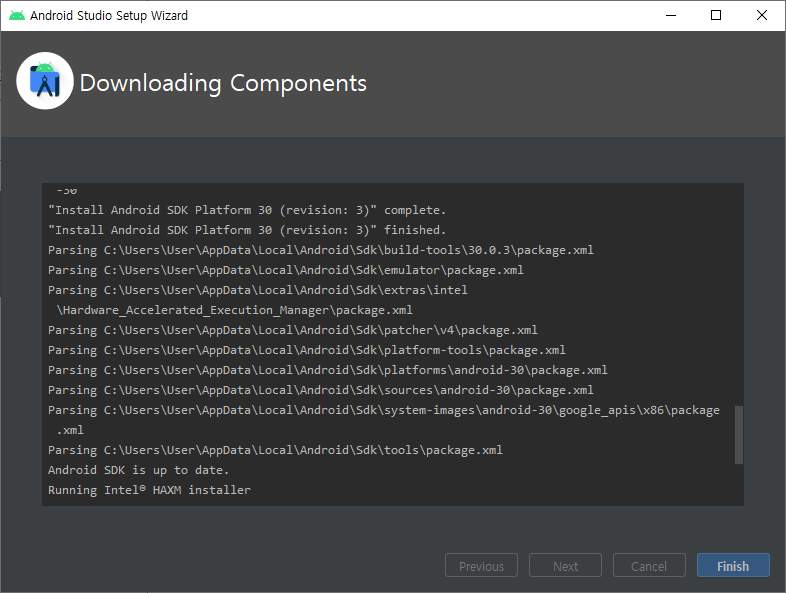Click the Android head icon in title bar
Screen dimensions: 786x593
[x=17, y=16]
